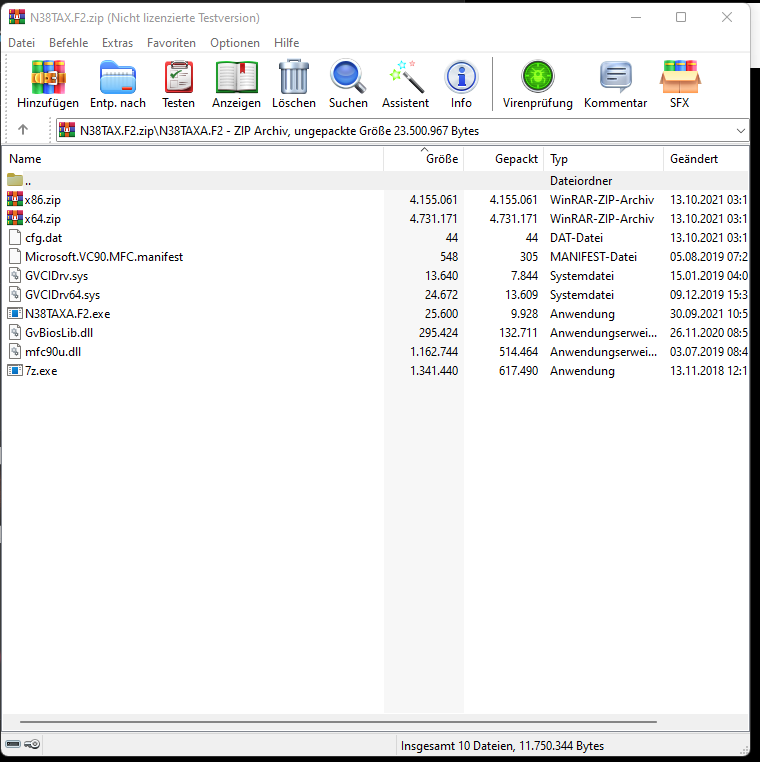This screenshot has width=760, height=762.
Task: Select the x64.zip archive icon
Action: coord(15,218)
